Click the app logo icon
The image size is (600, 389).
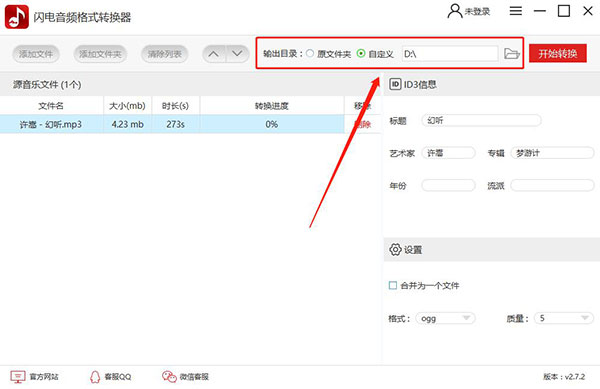16,17
